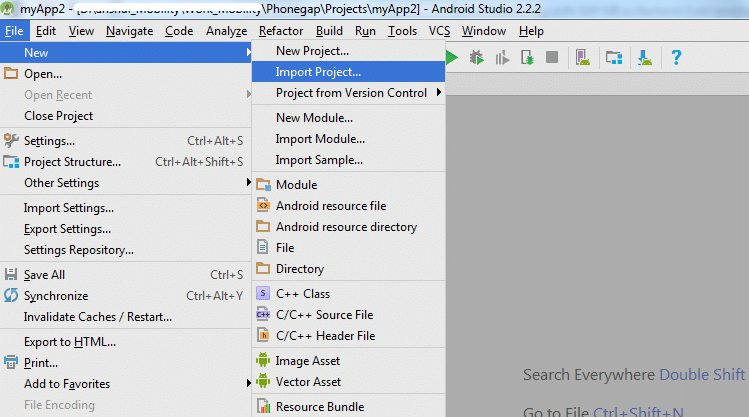
Task: Expand the Other Settings submenu
Action: pos(61,183)
